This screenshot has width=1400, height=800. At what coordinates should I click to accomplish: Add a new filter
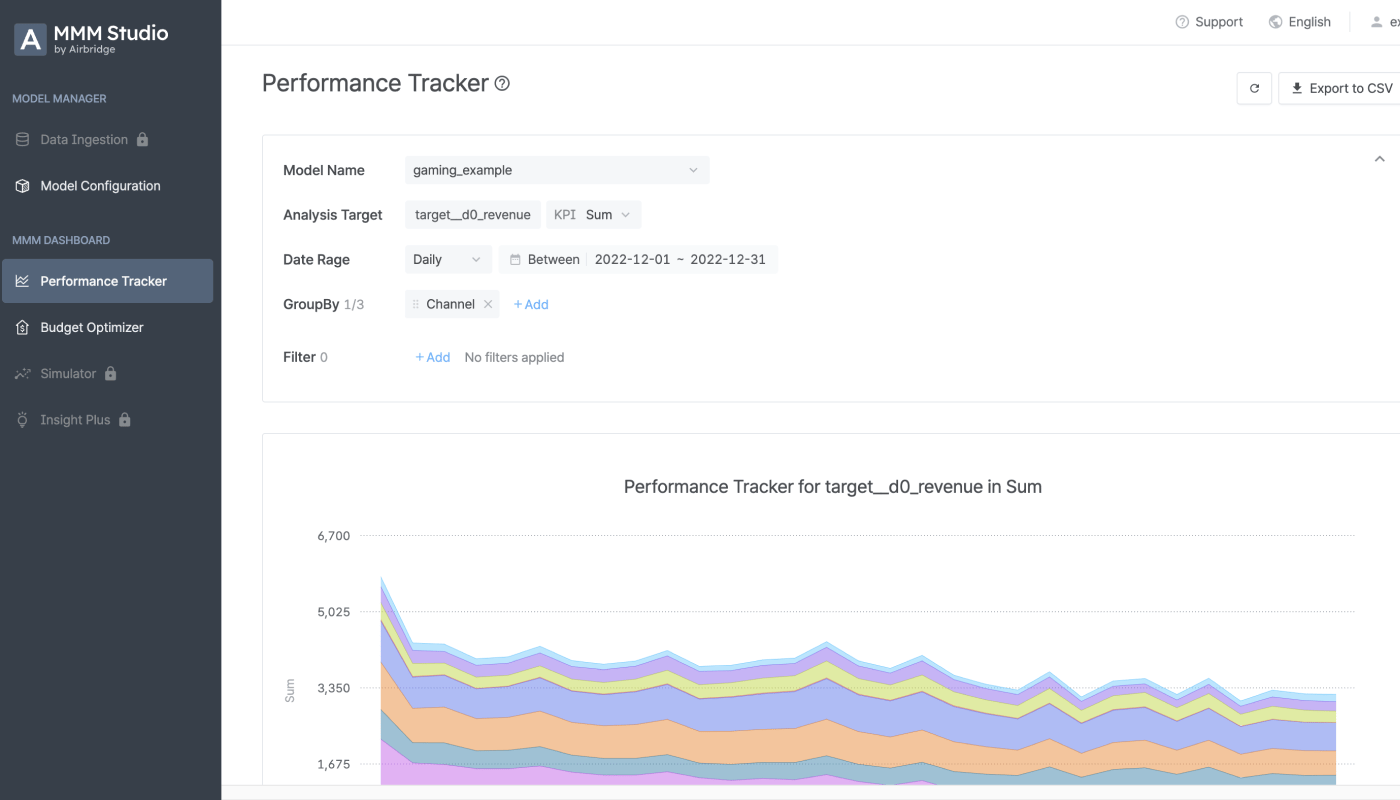[433, 357]
